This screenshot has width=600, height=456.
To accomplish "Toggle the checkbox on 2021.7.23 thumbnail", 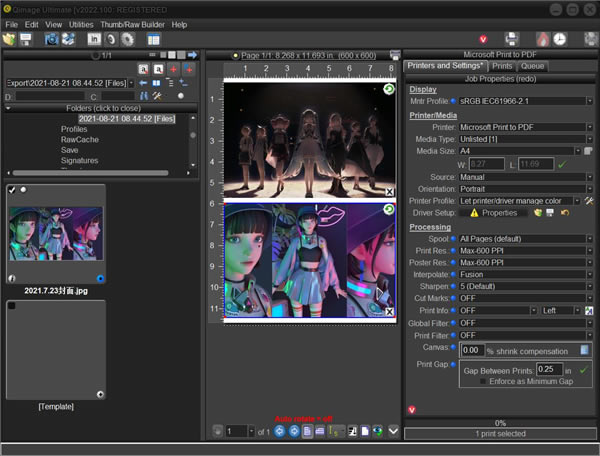I will (12, 190).
